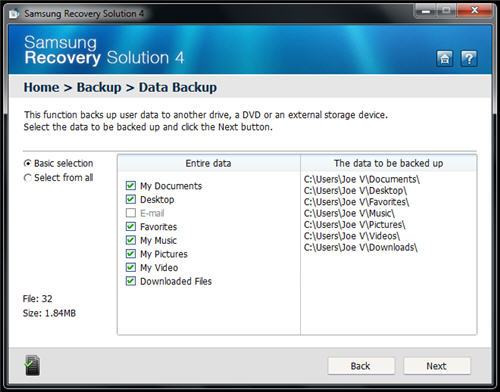
Task: Select the C:\Users\Joe V\Documents\ path
Action: click(x=362, y=179)
